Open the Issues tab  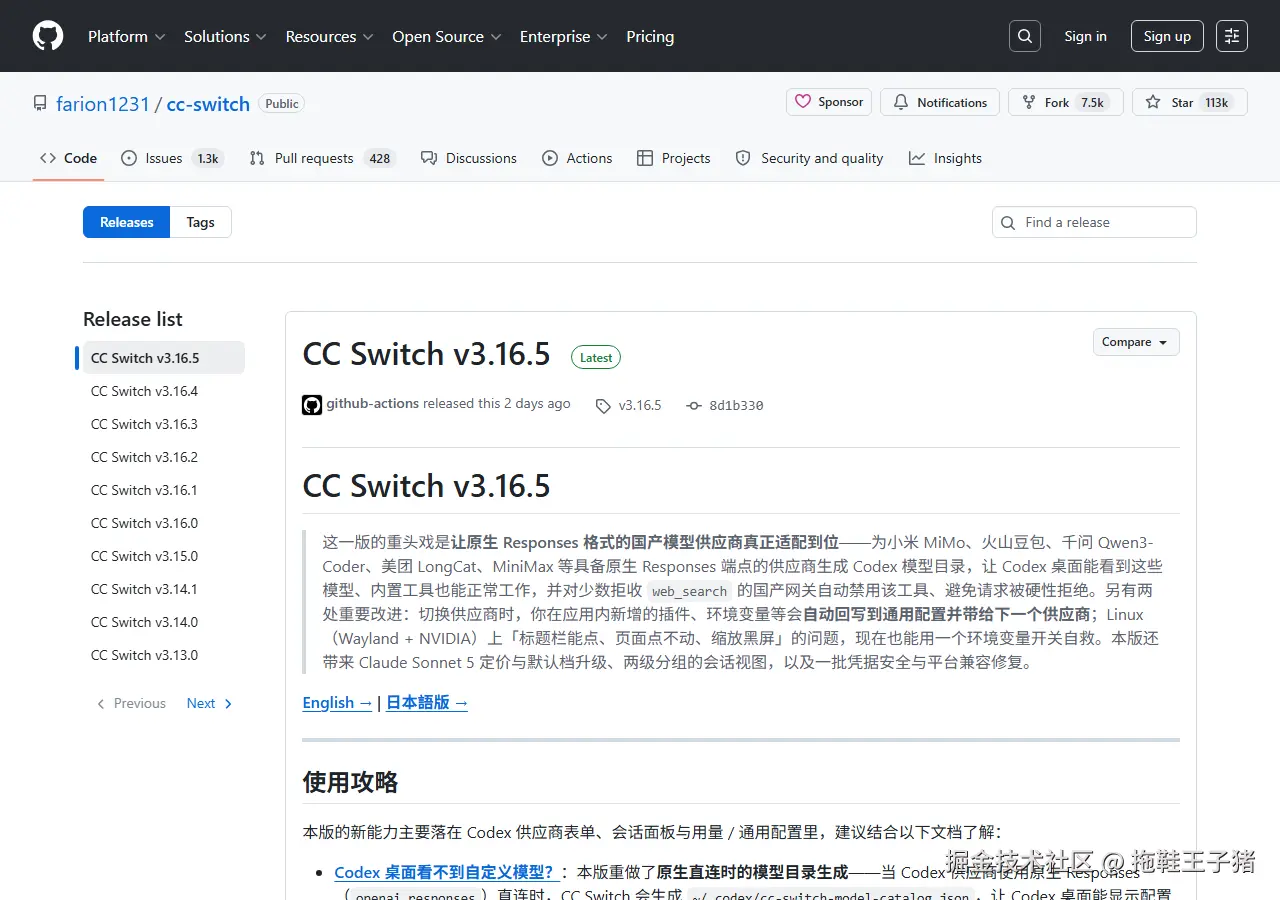click(x=171, y=158)
